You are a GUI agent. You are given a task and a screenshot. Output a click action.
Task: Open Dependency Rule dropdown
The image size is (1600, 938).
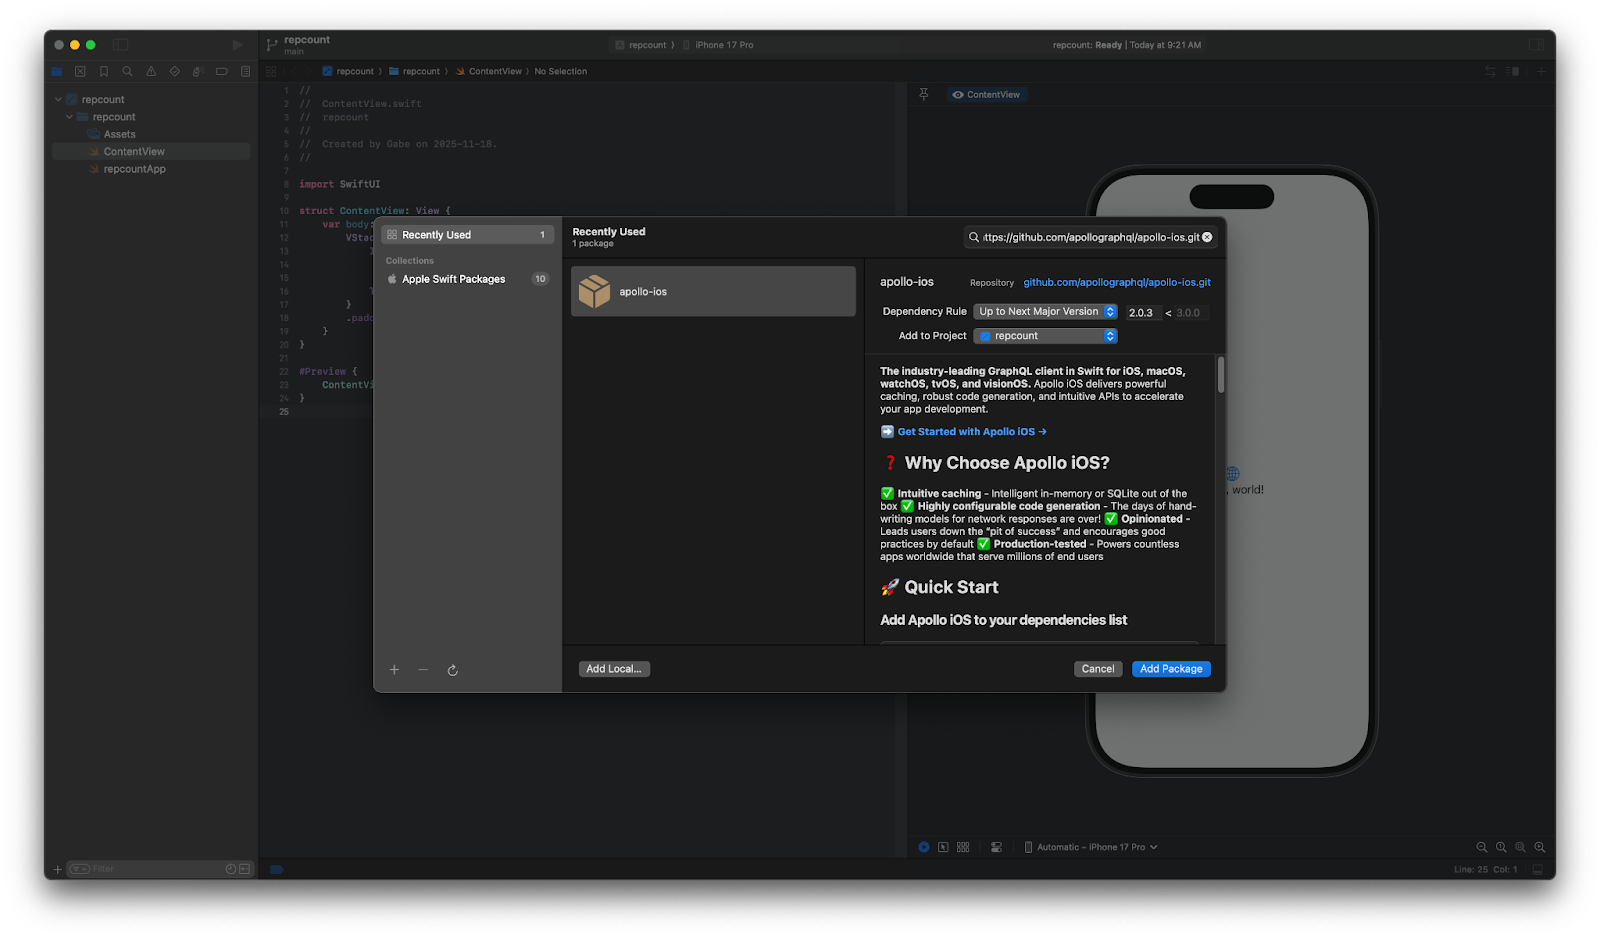(x=1045, y=312)
